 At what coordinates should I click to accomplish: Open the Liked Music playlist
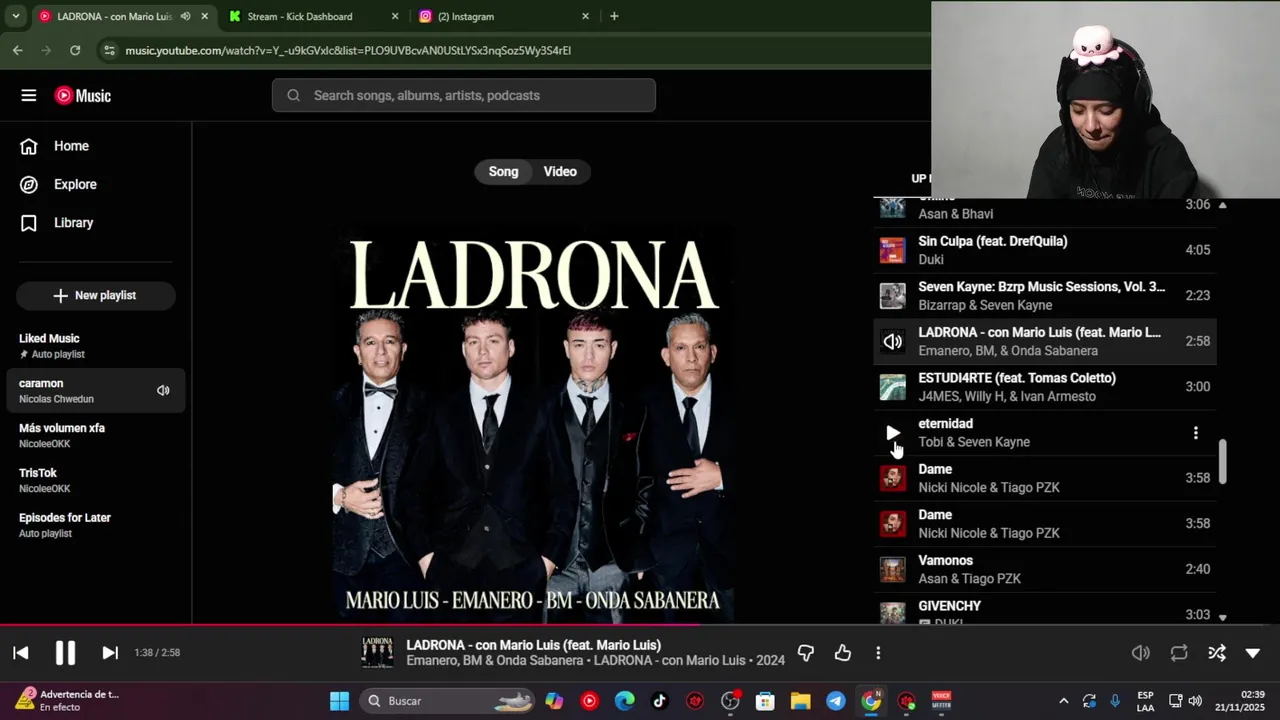[96, 346]
